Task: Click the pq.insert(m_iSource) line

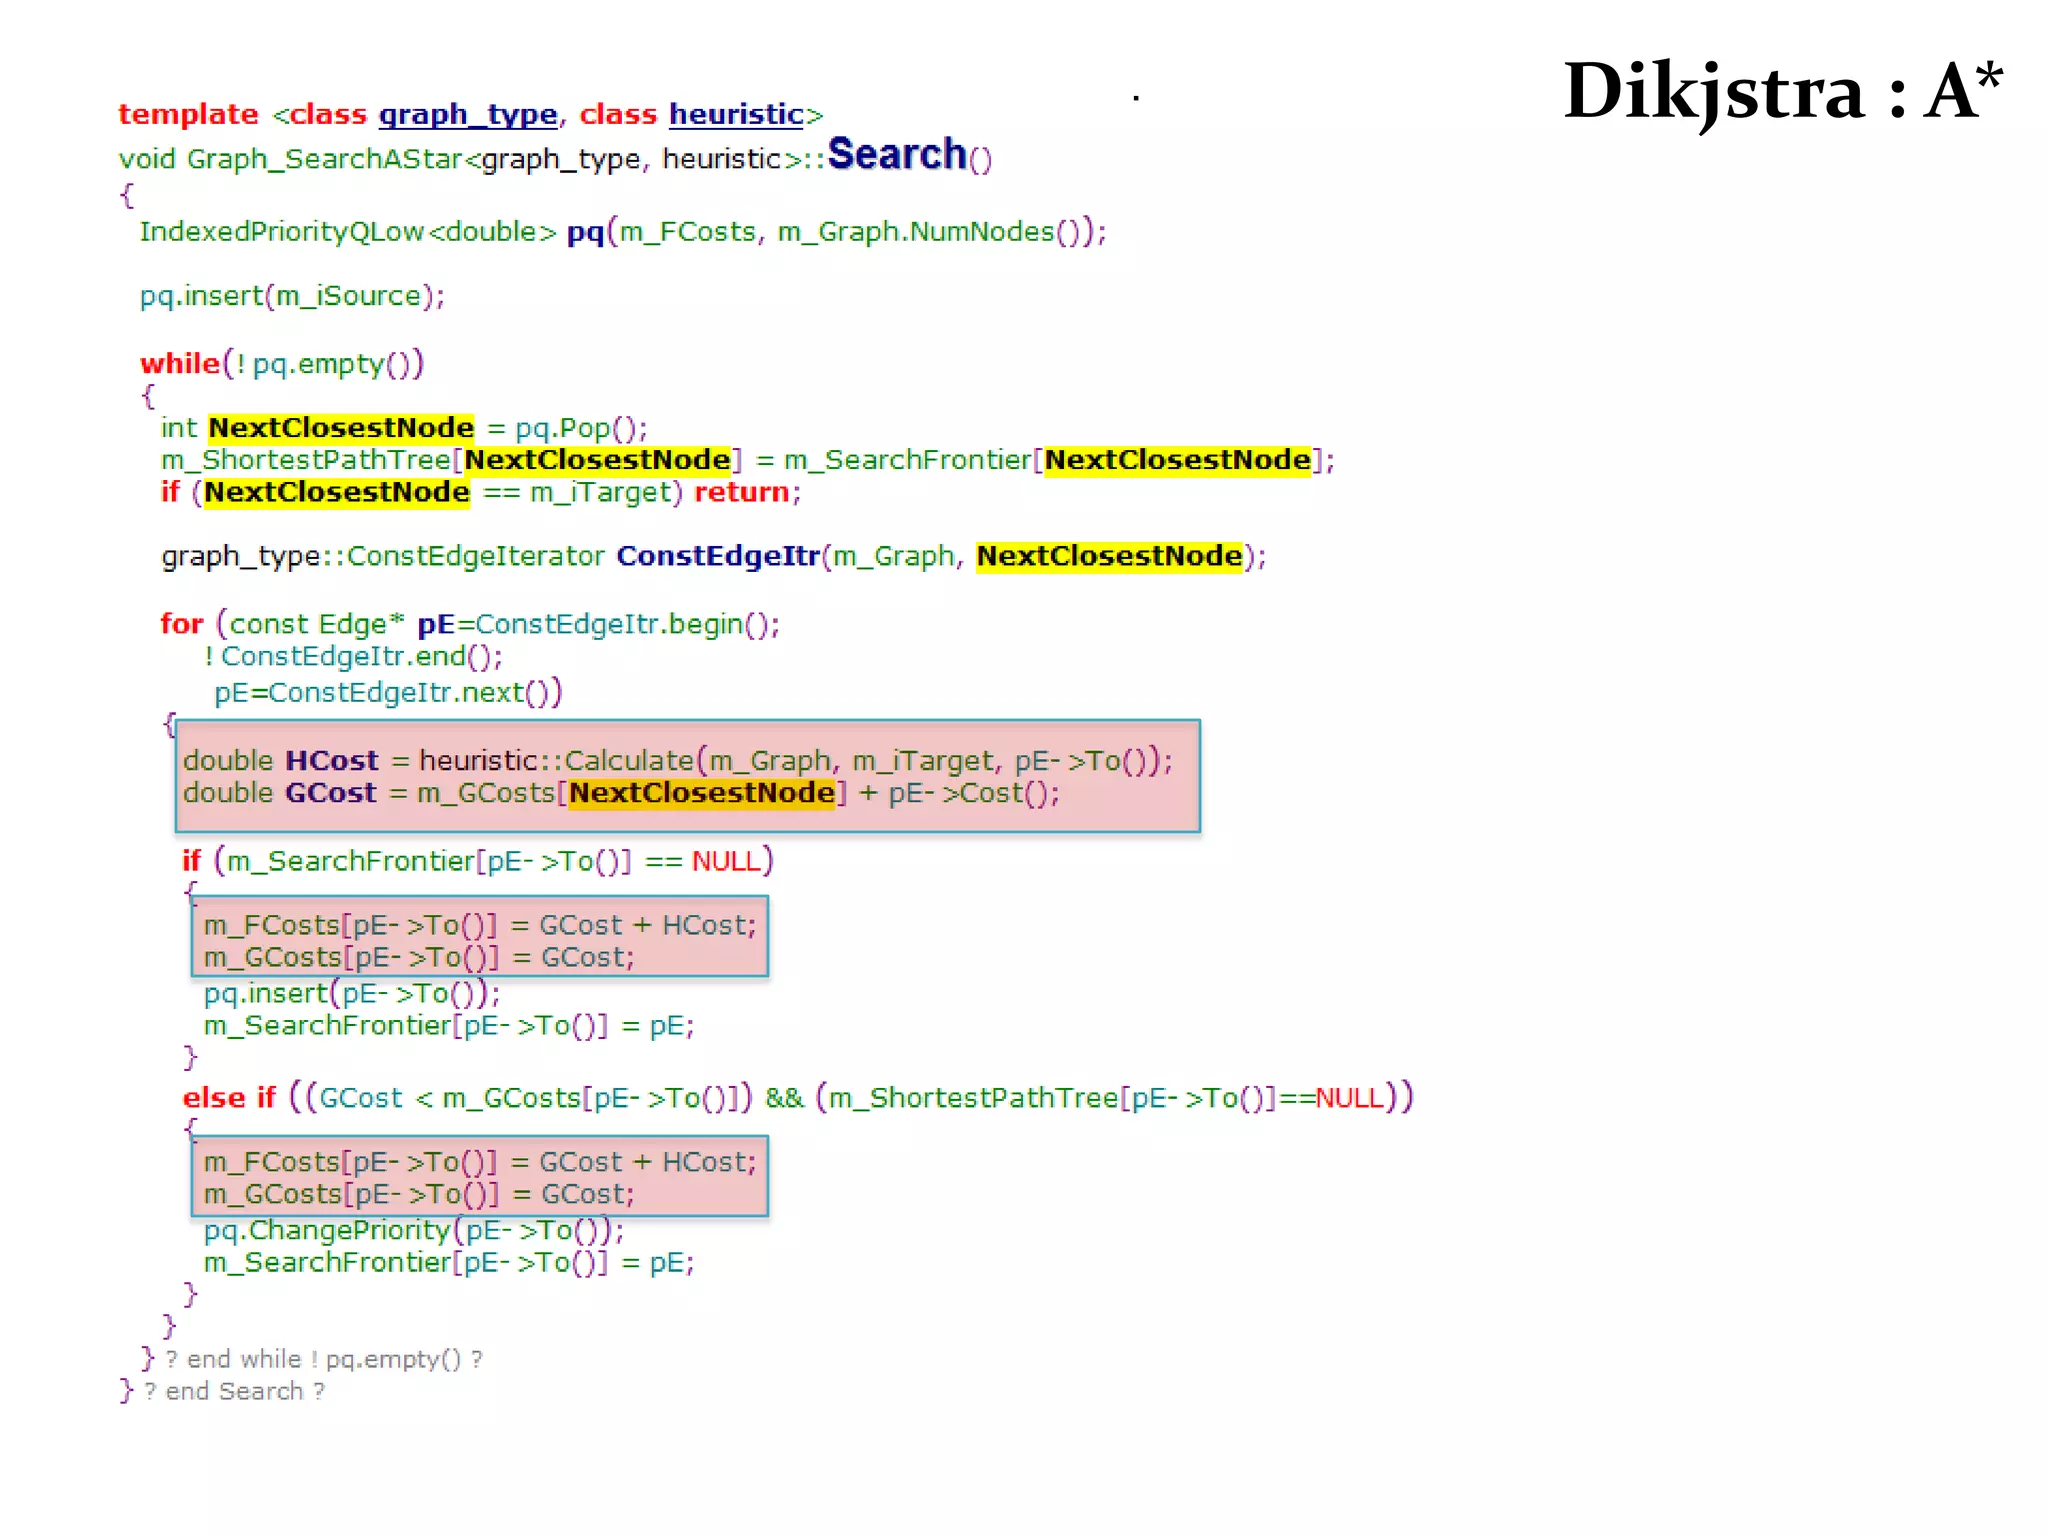Action: [x=292, y=296]
